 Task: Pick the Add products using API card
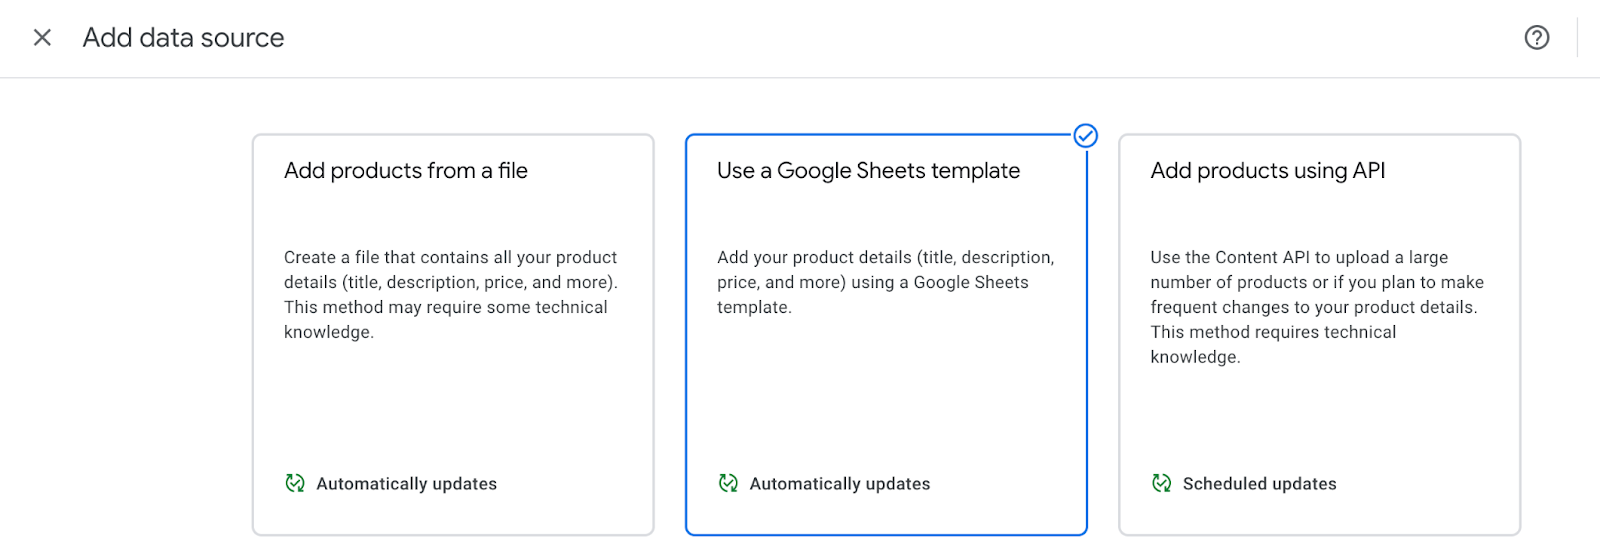tap(1319, 335)
